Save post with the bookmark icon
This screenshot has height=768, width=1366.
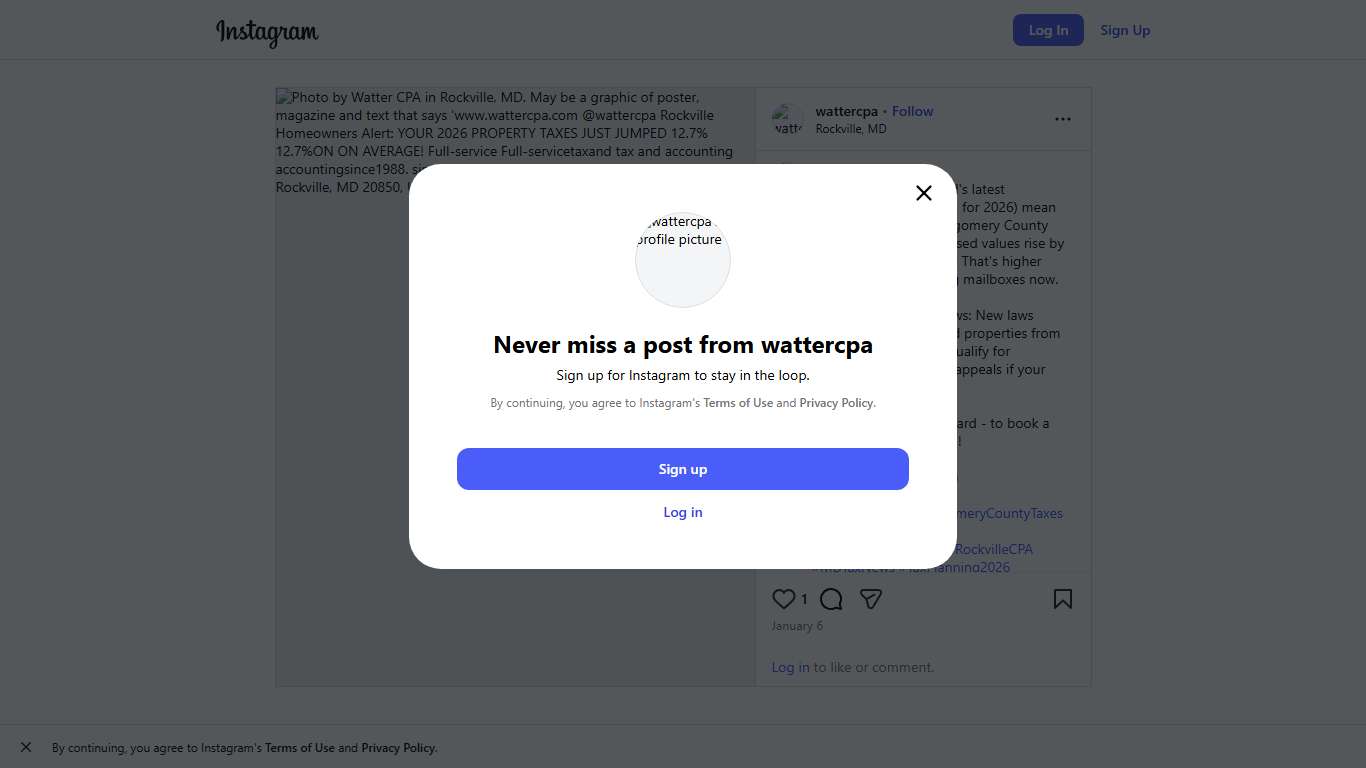tap(1062, 599)
